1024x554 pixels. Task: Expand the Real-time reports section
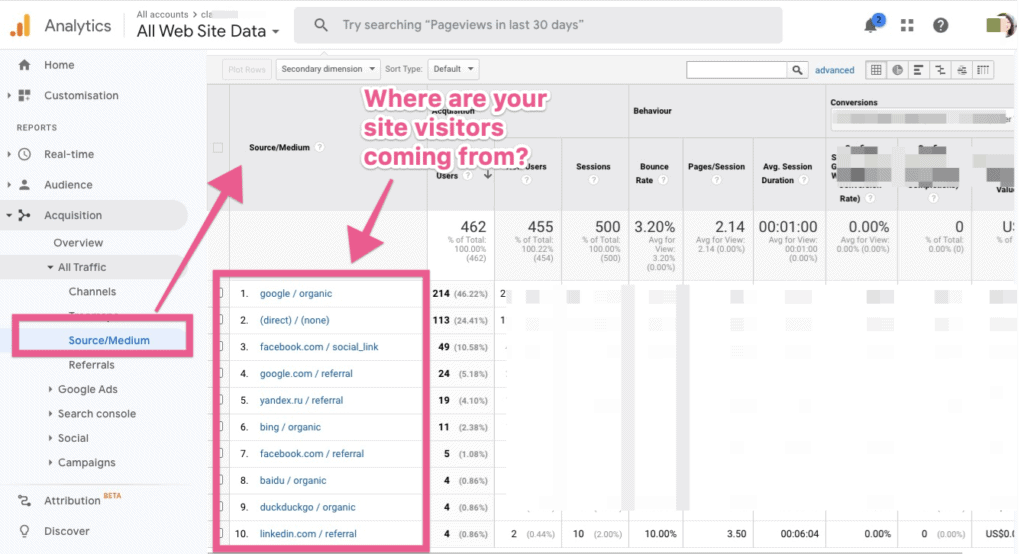pyautogui.click(x=8, y=154)
